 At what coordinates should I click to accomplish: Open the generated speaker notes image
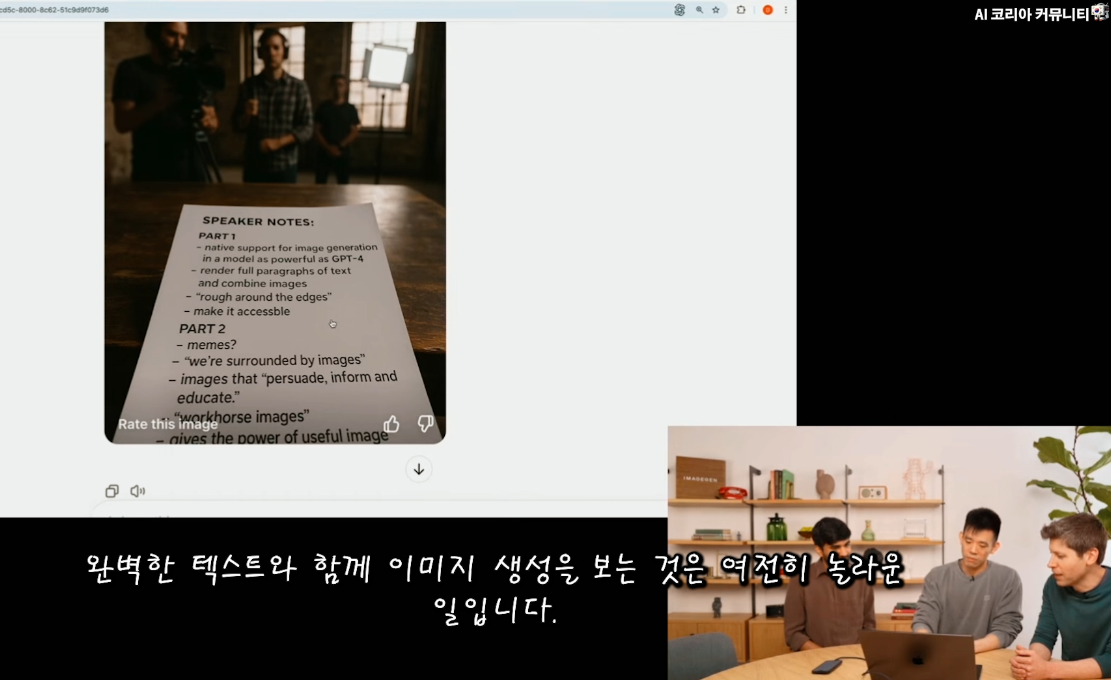(x=275, y=232)
